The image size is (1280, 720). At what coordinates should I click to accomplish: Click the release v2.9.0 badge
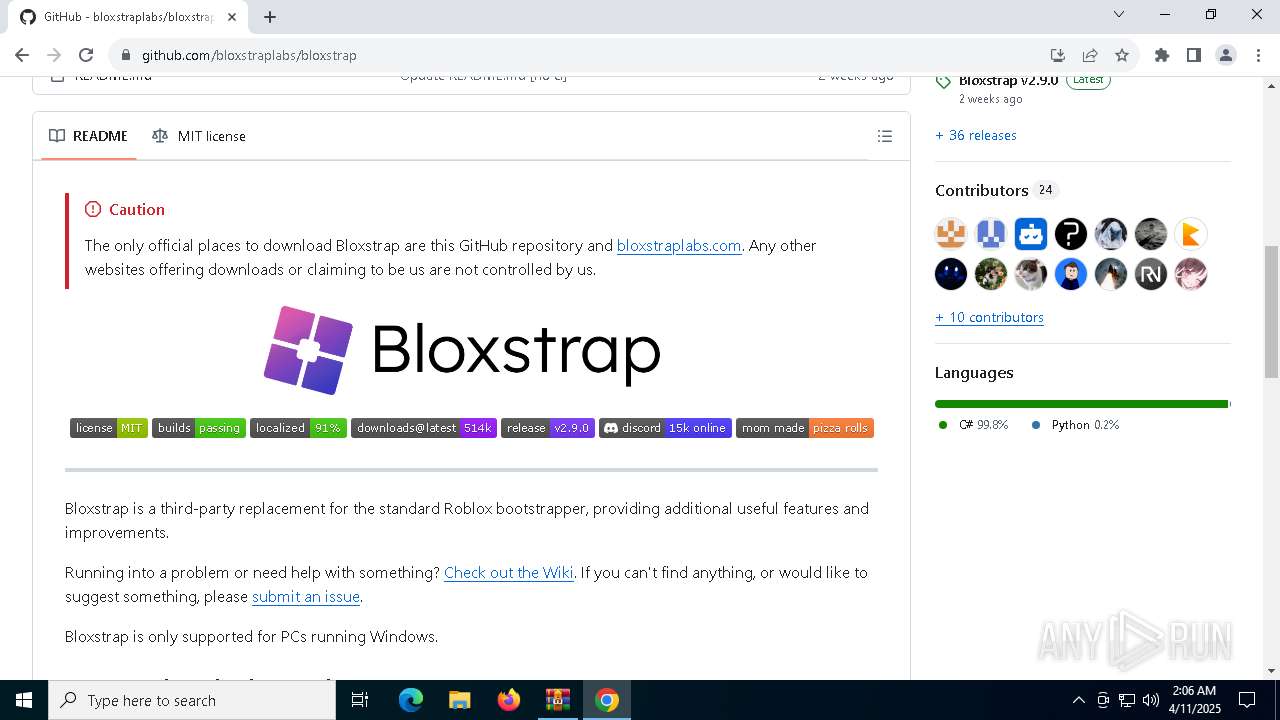click(548, 428)
